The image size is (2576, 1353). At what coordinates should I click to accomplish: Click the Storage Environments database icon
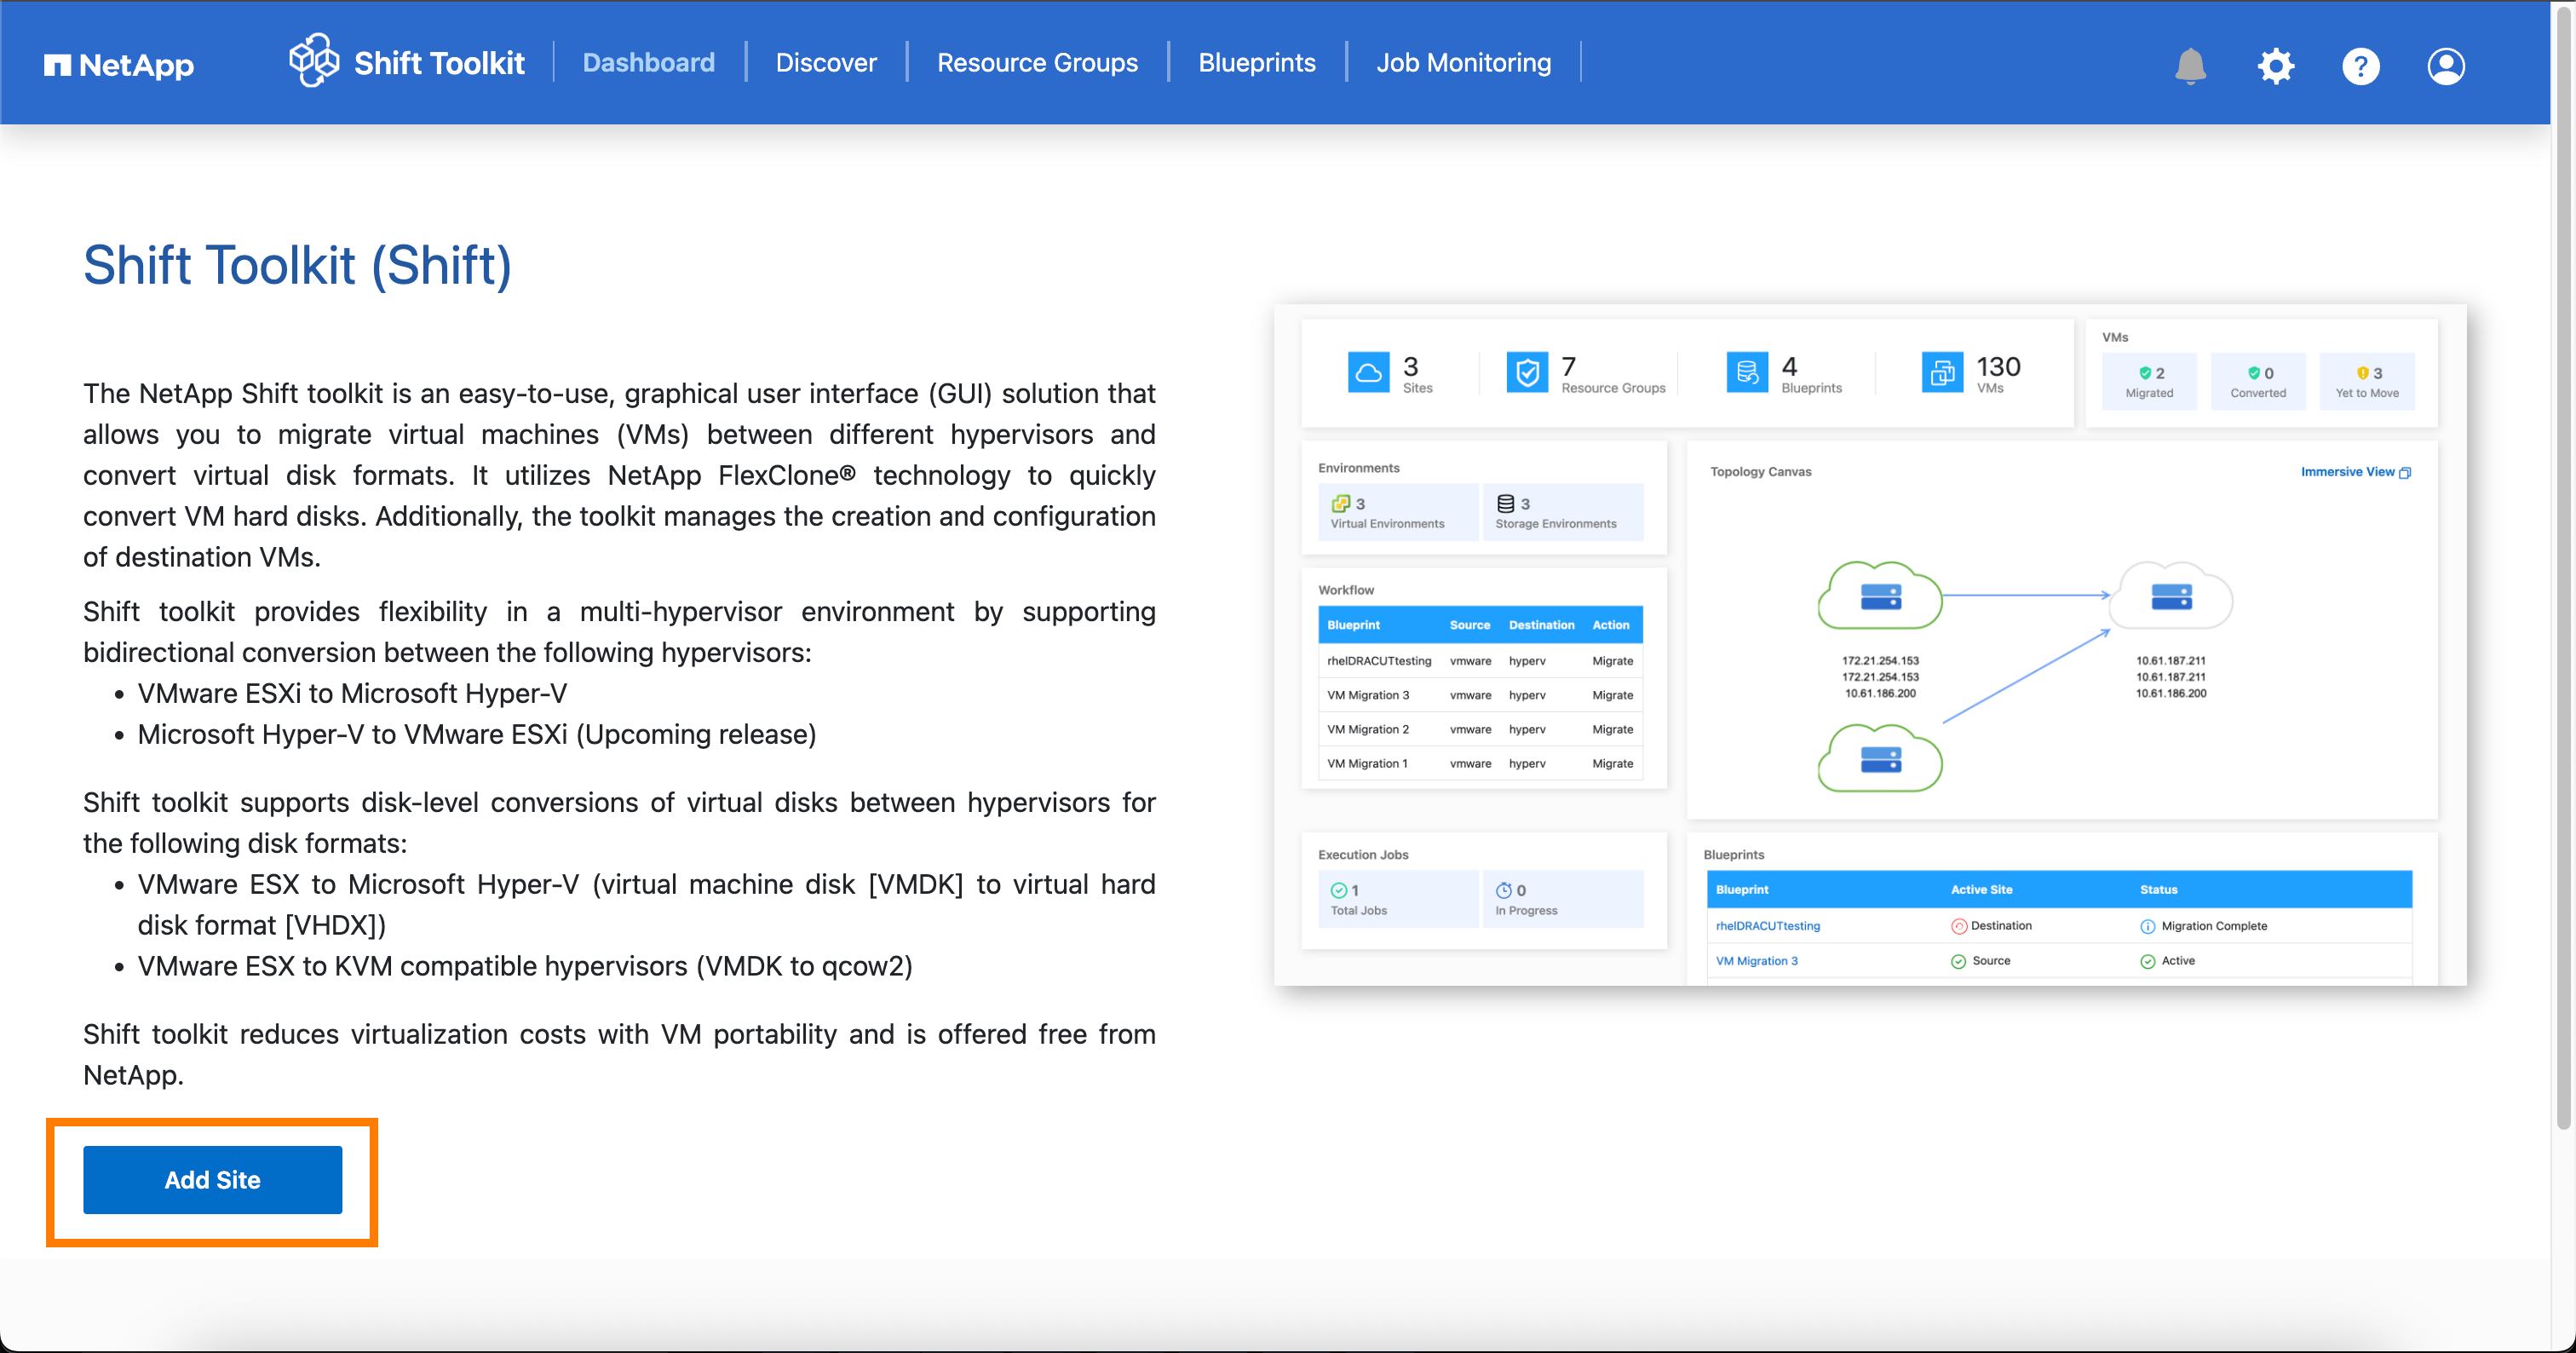point(1505,503)
